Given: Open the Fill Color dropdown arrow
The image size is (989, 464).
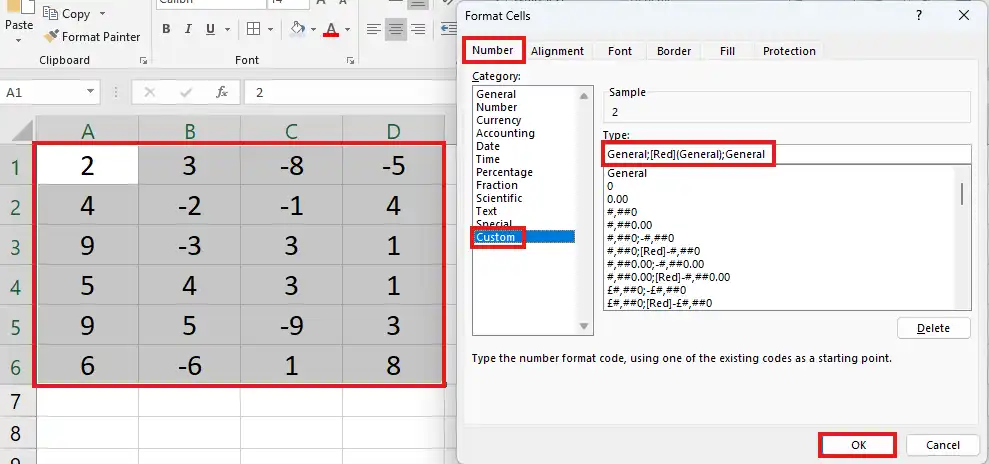Looking at the screenshot, I should 313,29.
